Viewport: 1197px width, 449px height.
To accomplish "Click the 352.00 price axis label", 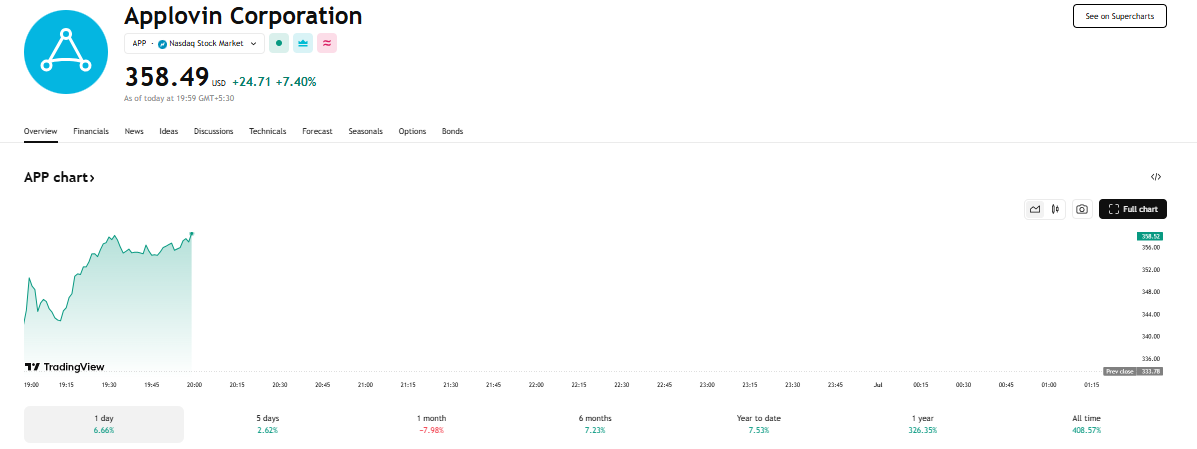I will pyautogui.click(x=1151, y=270).
